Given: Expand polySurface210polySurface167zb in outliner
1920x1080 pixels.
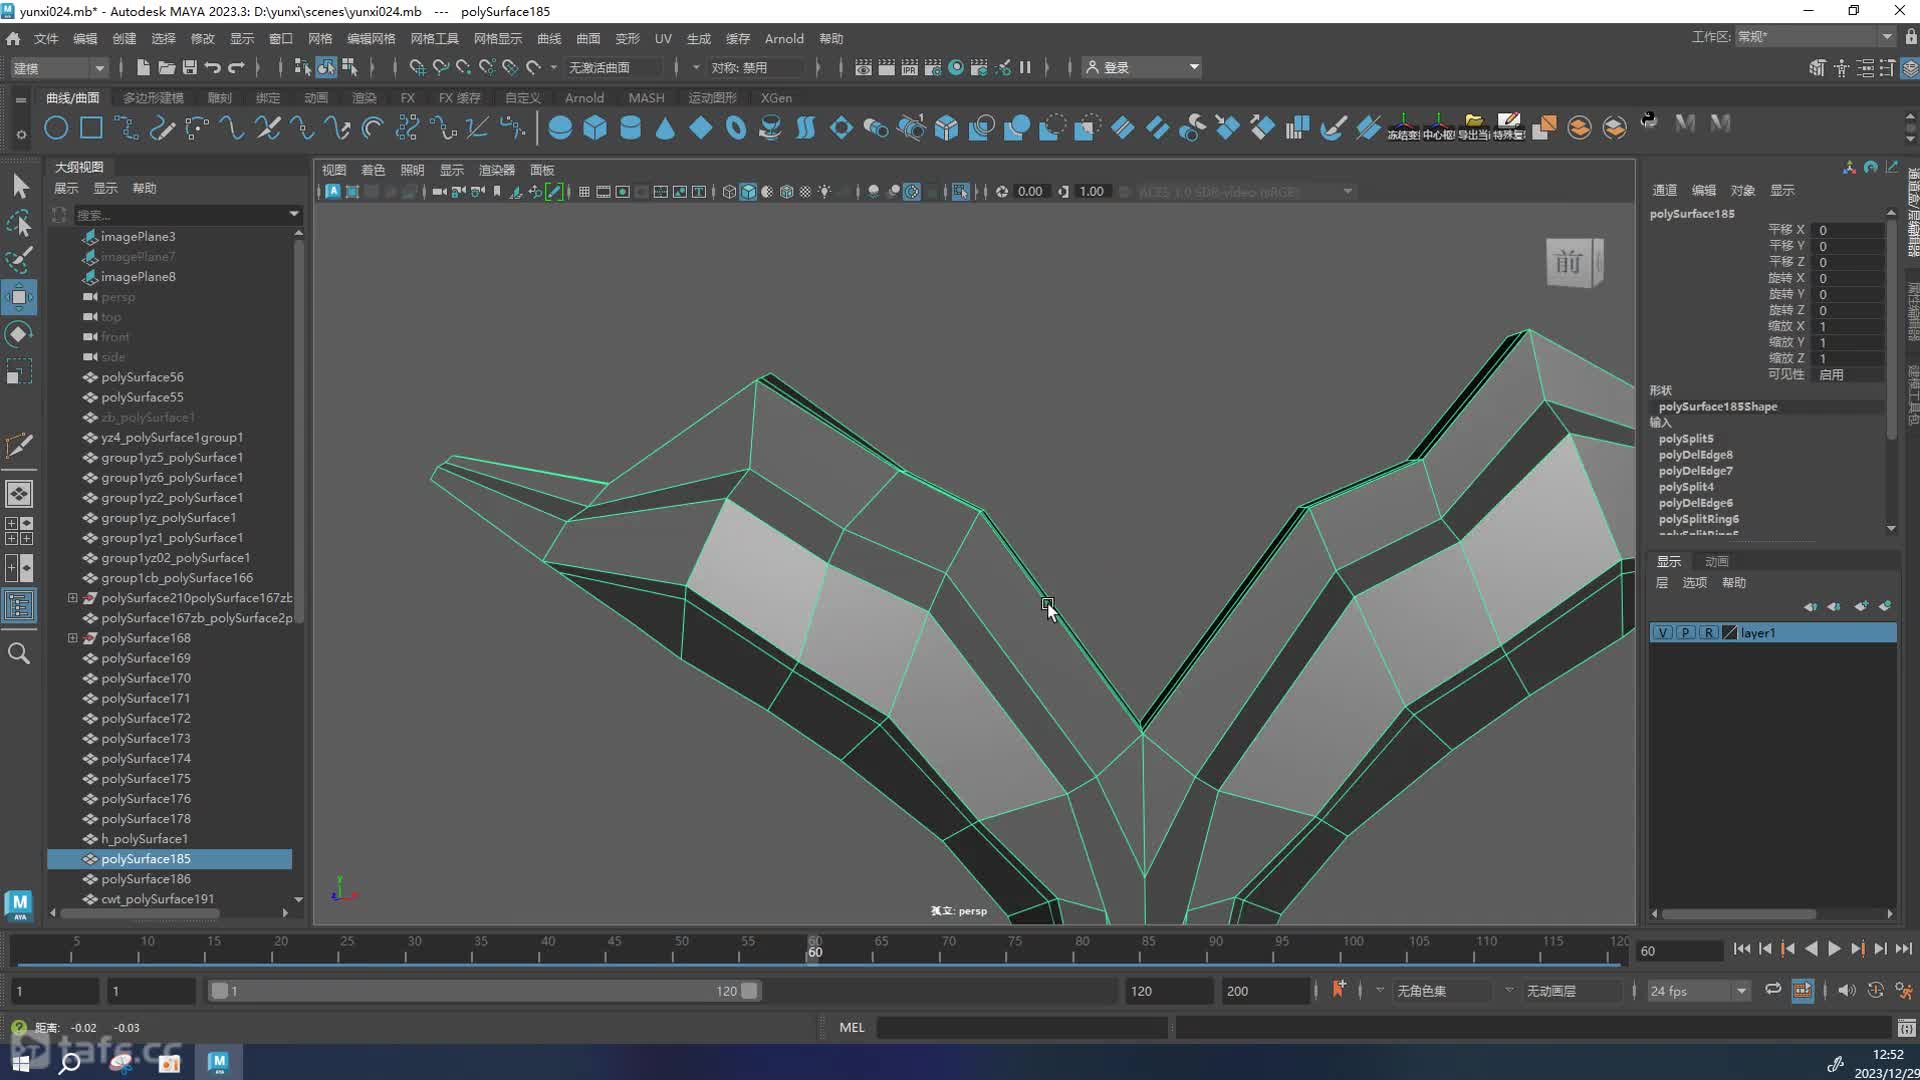Looking at the screenshot, I should (72, 598).
